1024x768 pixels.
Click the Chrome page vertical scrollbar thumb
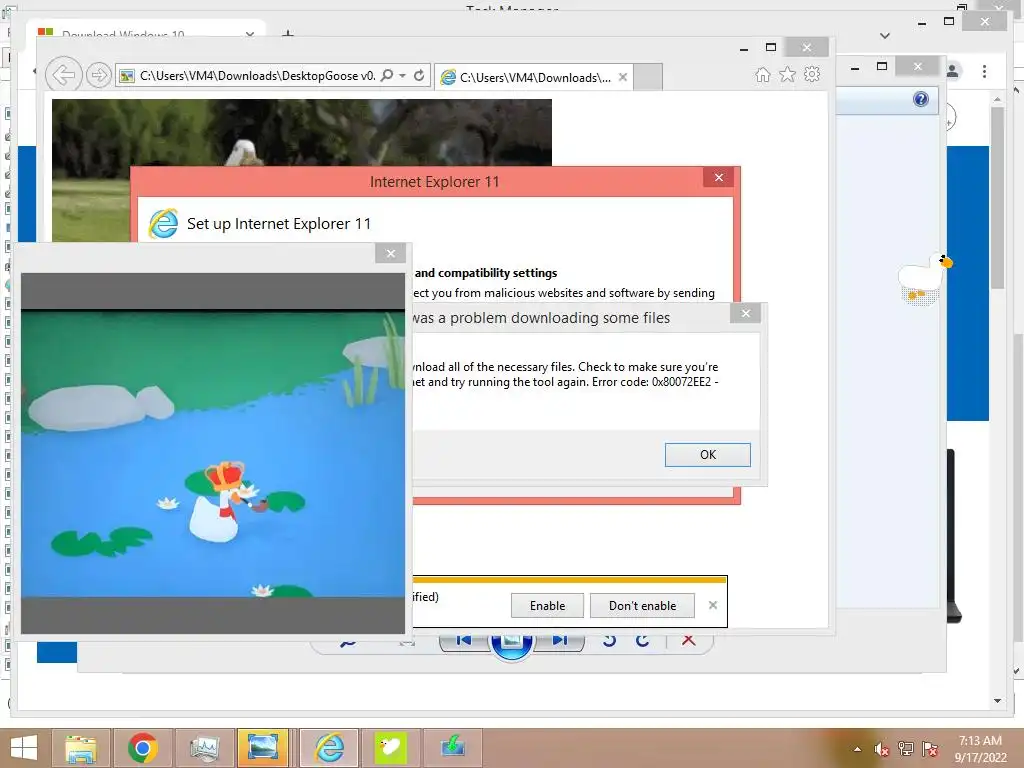coord(997,197)
